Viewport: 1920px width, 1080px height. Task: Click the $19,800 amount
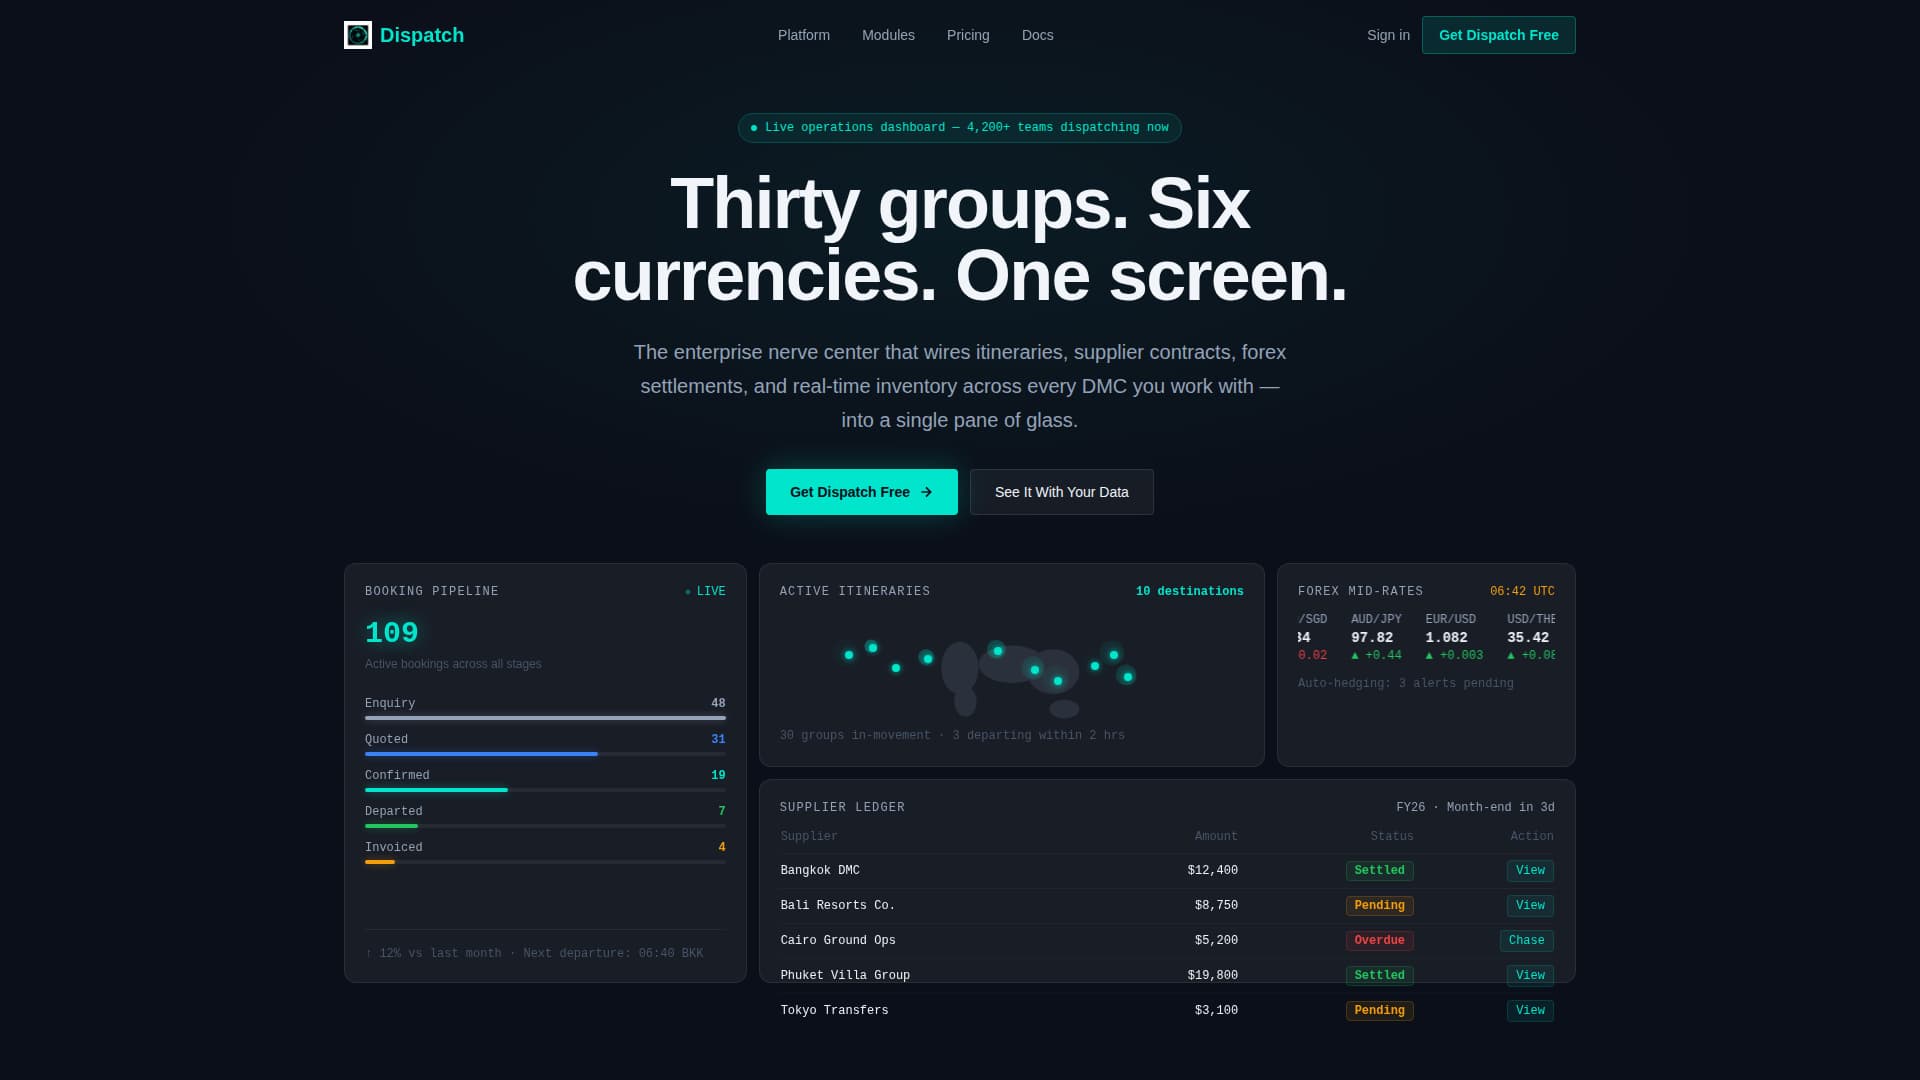(1212, 976)
